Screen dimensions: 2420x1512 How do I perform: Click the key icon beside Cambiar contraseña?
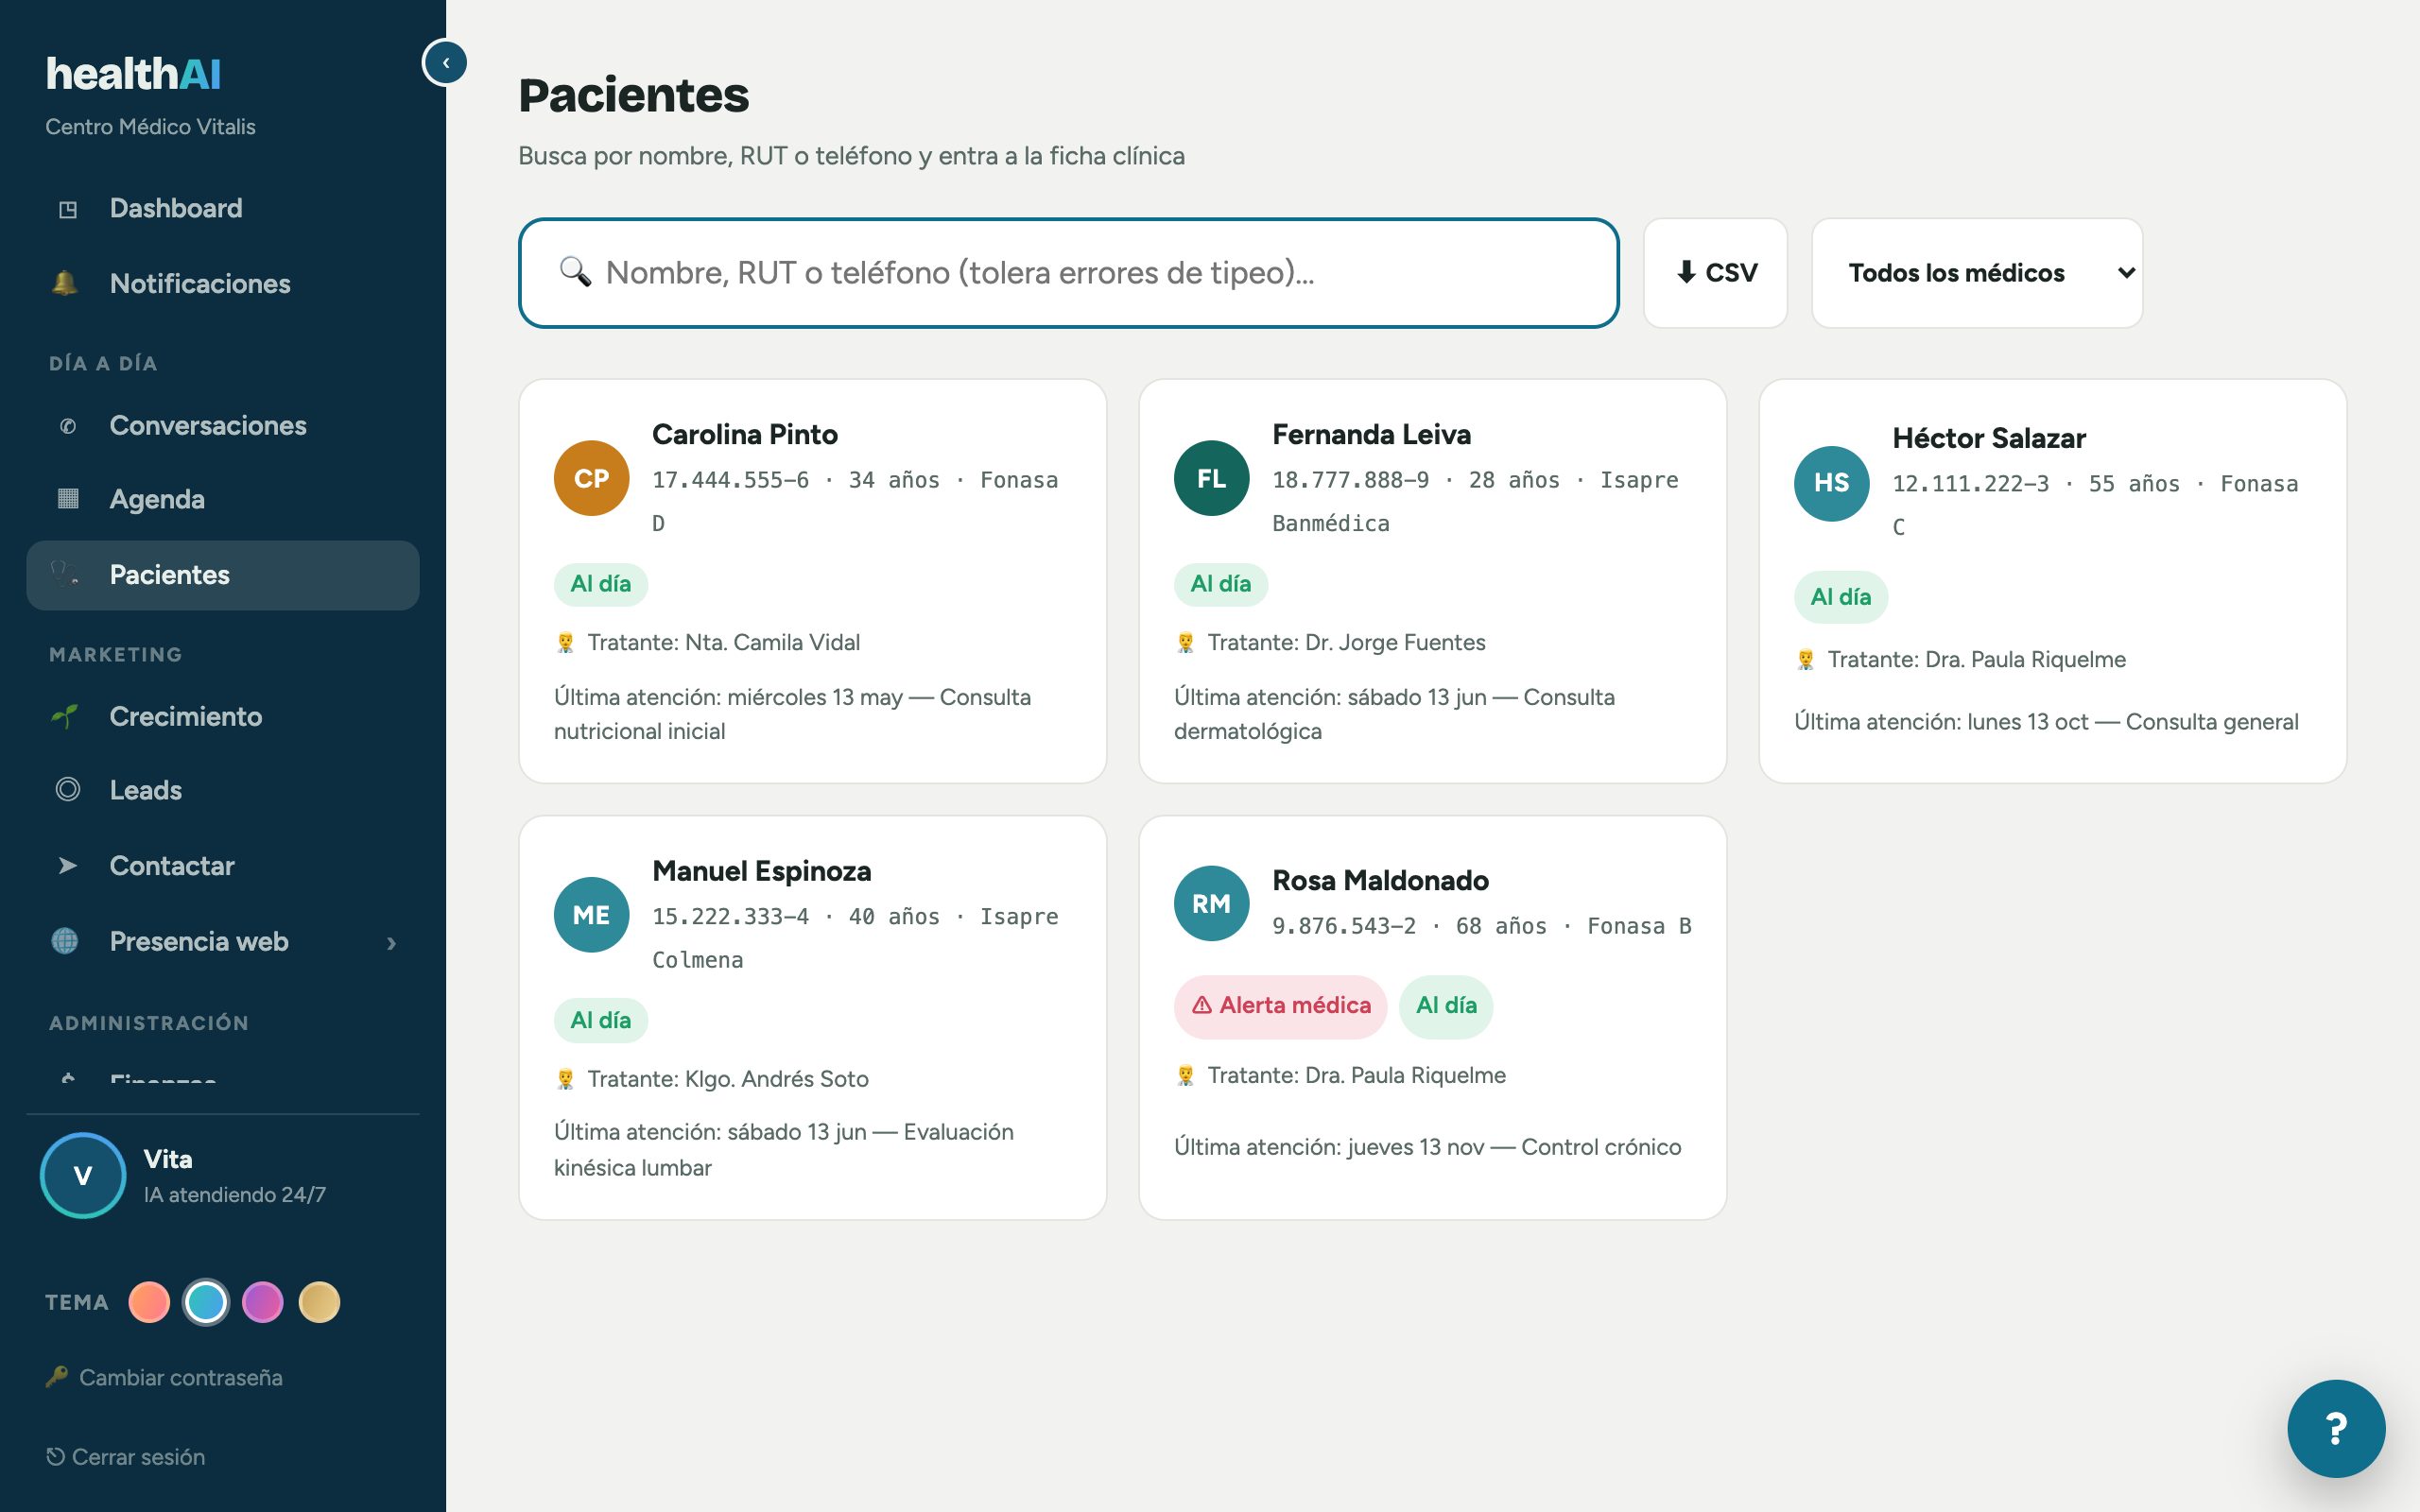tap(57, 1377)
